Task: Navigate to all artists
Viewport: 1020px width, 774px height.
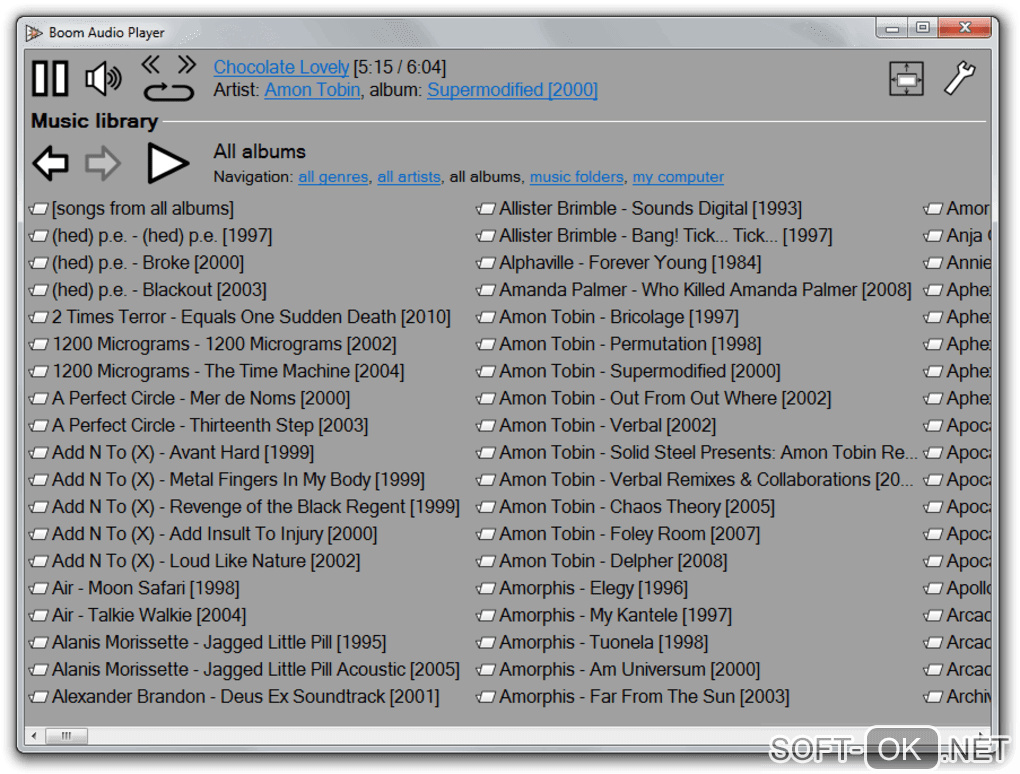Action: click(x=409, y=177)
